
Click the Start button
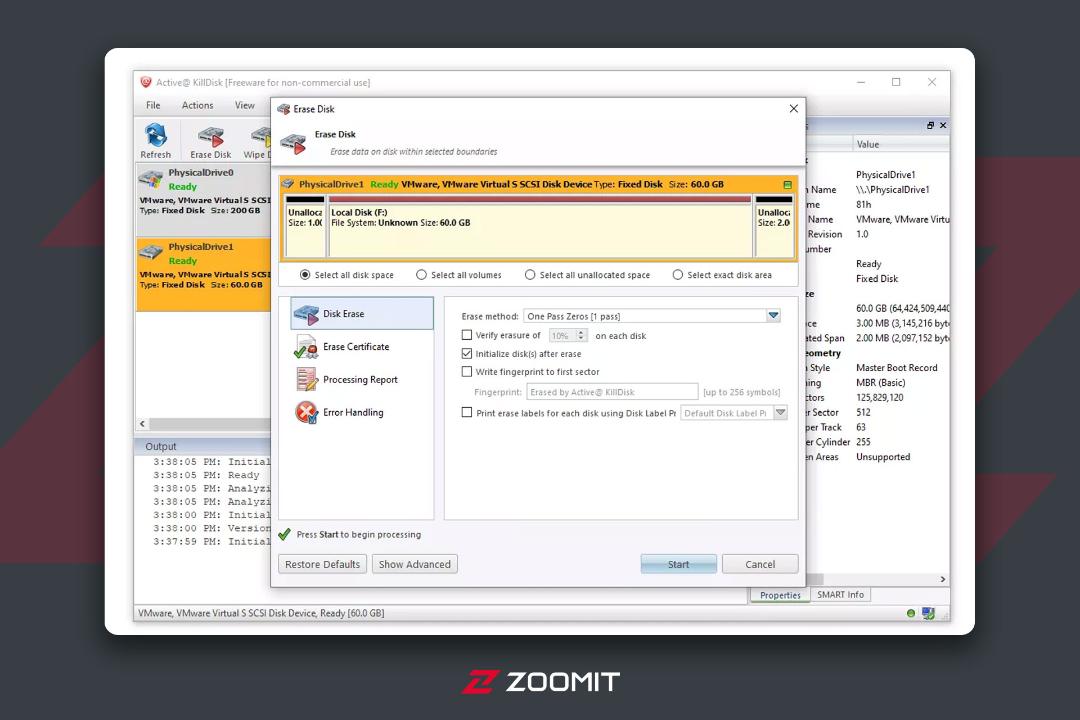coord(678,564)
